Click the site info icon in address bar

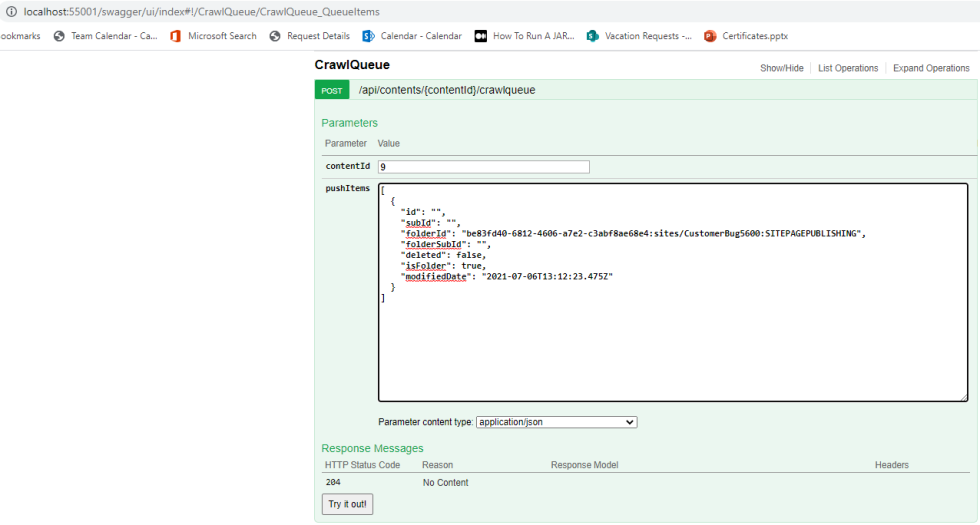[12, 11]
